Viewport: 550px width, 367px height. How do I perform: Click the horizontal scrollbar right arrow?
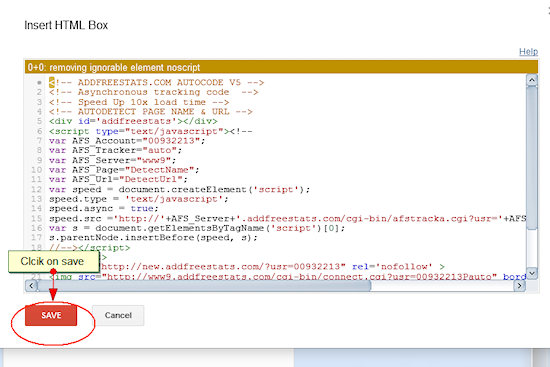click(x=519, y=286)
